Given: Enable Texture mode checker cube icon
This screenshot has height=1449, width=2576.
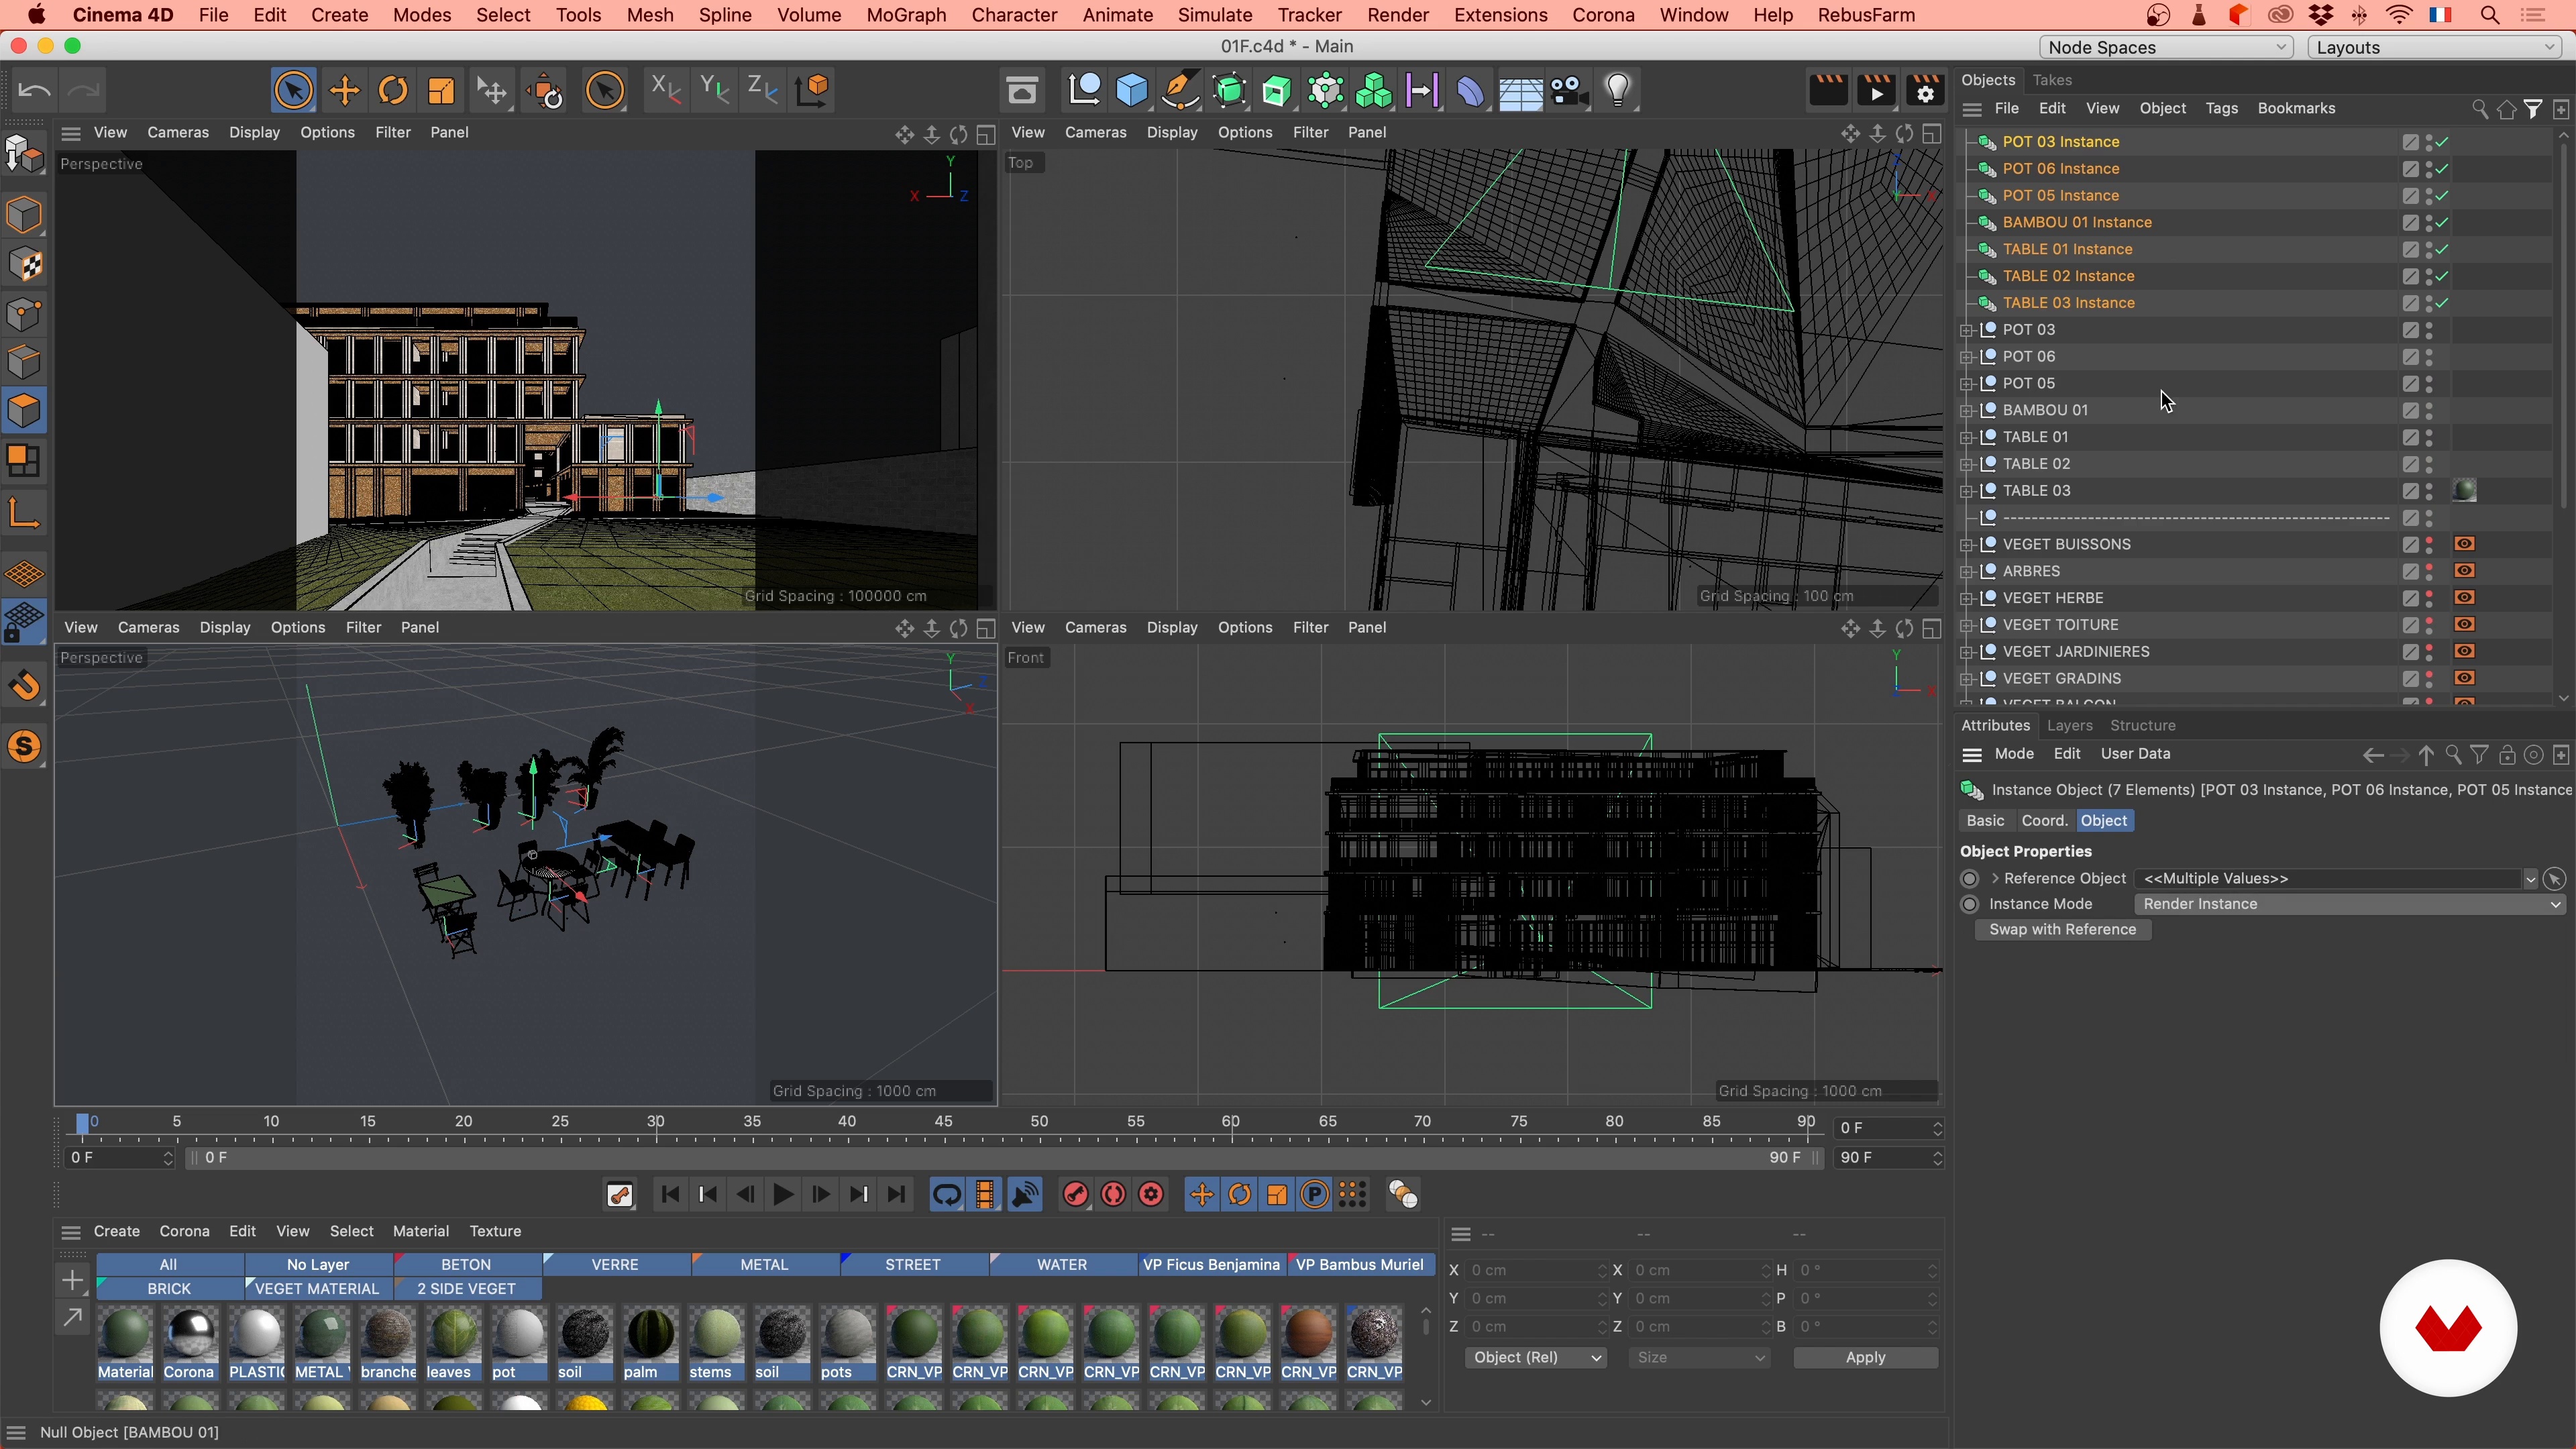Looking at the screenshot, I should (x=25, y=265).
